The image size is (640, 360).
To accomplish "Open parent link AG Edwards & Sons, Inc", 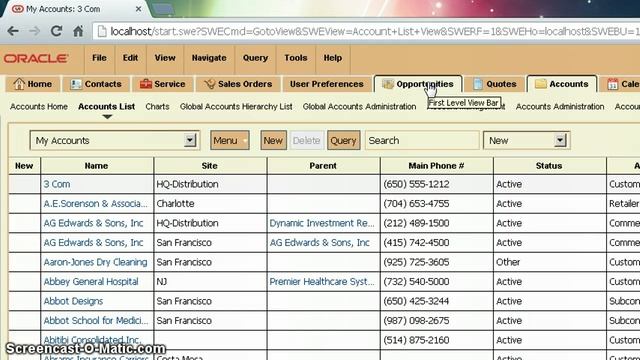I will pos(319,243).
